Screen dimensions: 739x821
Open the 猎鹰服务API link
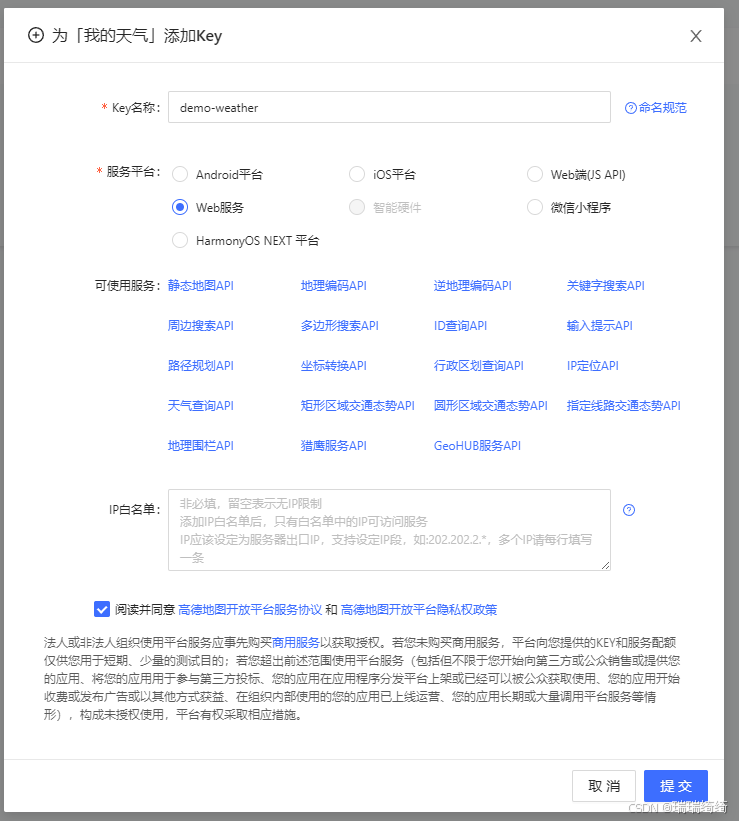click(x=334, y=446)
